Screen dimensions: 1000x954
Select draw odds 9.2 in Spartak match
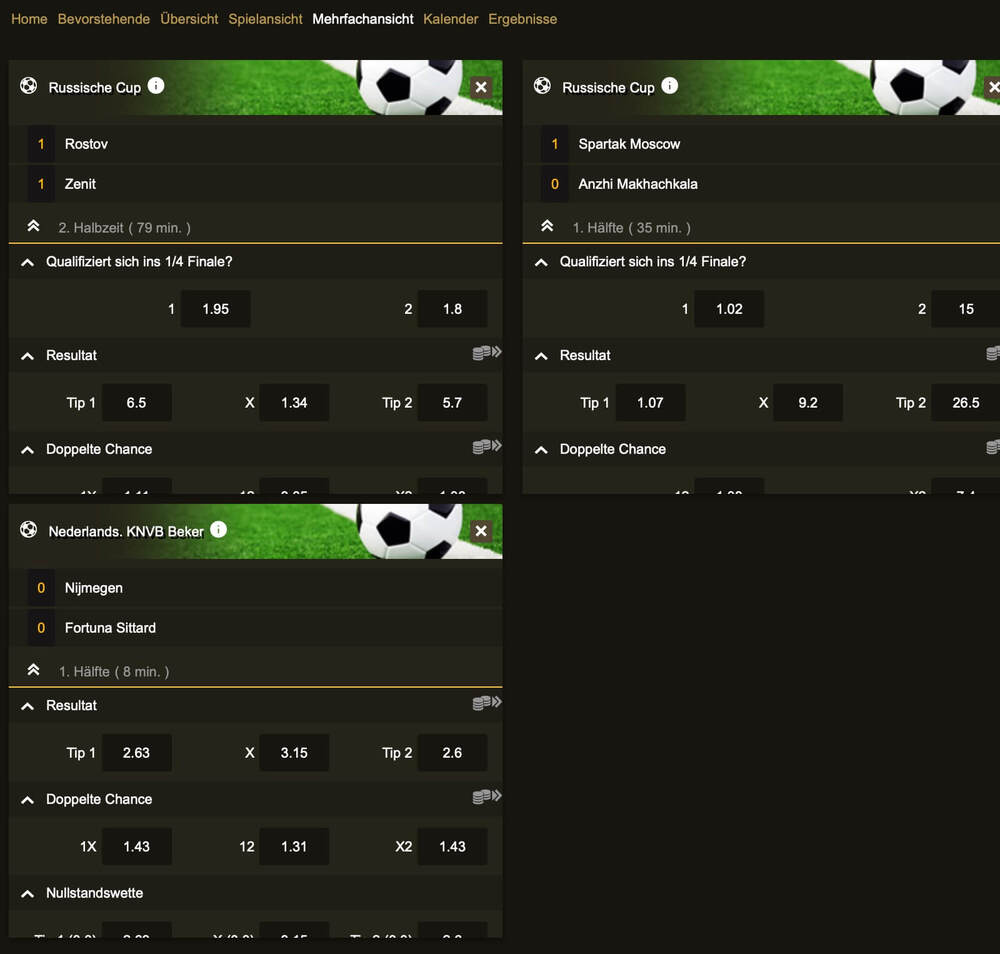(807, 402)
